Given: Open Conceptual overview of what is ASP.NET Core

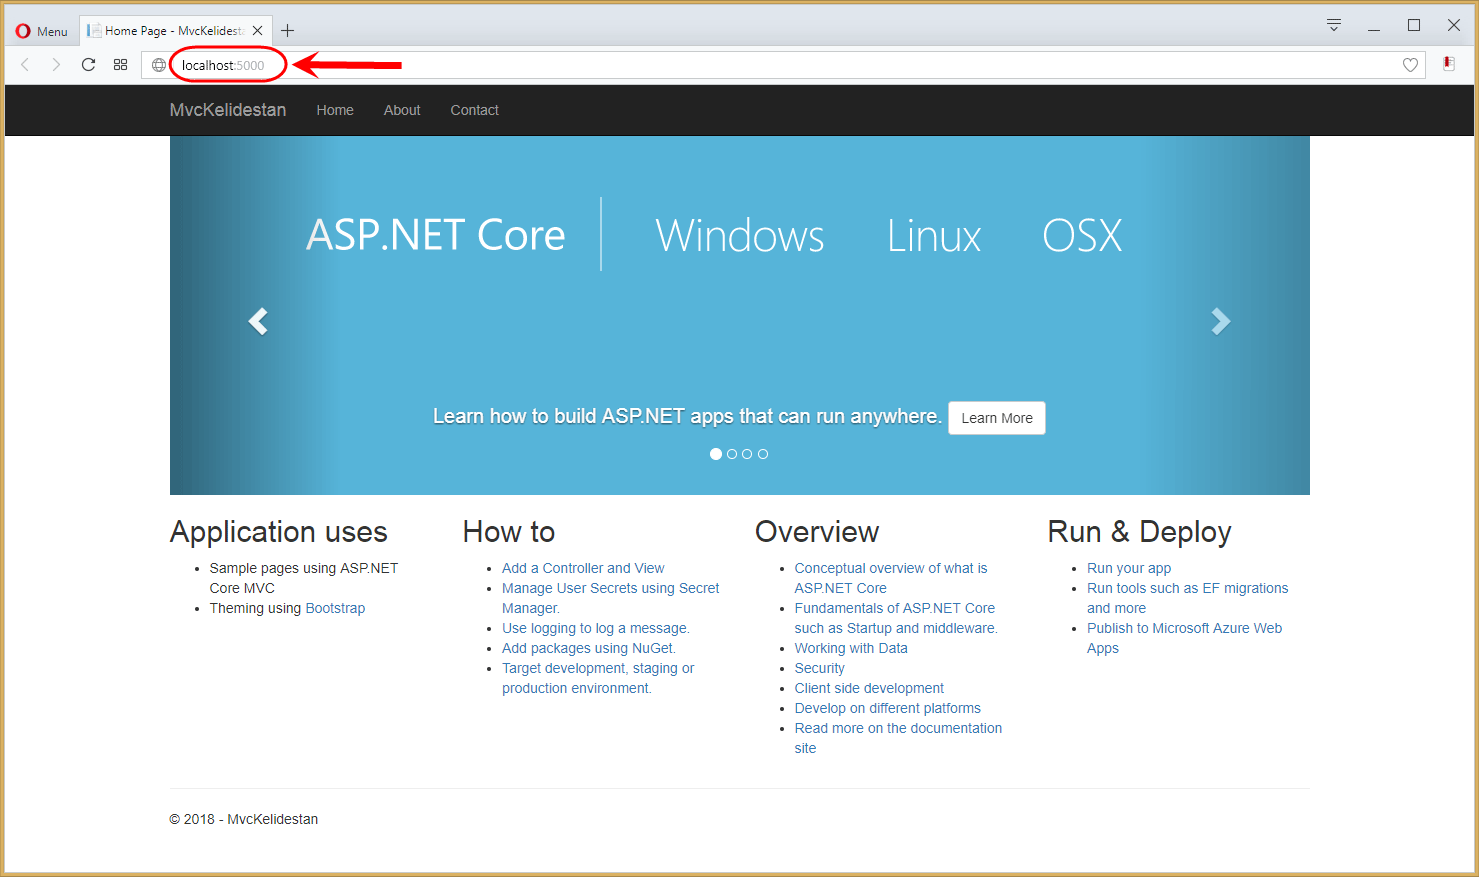Looking at the screenshot, I should 891,578.
